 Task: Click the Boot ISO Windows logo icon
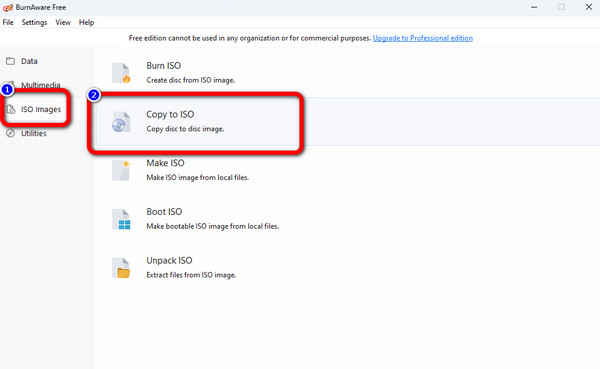point(121,219)
